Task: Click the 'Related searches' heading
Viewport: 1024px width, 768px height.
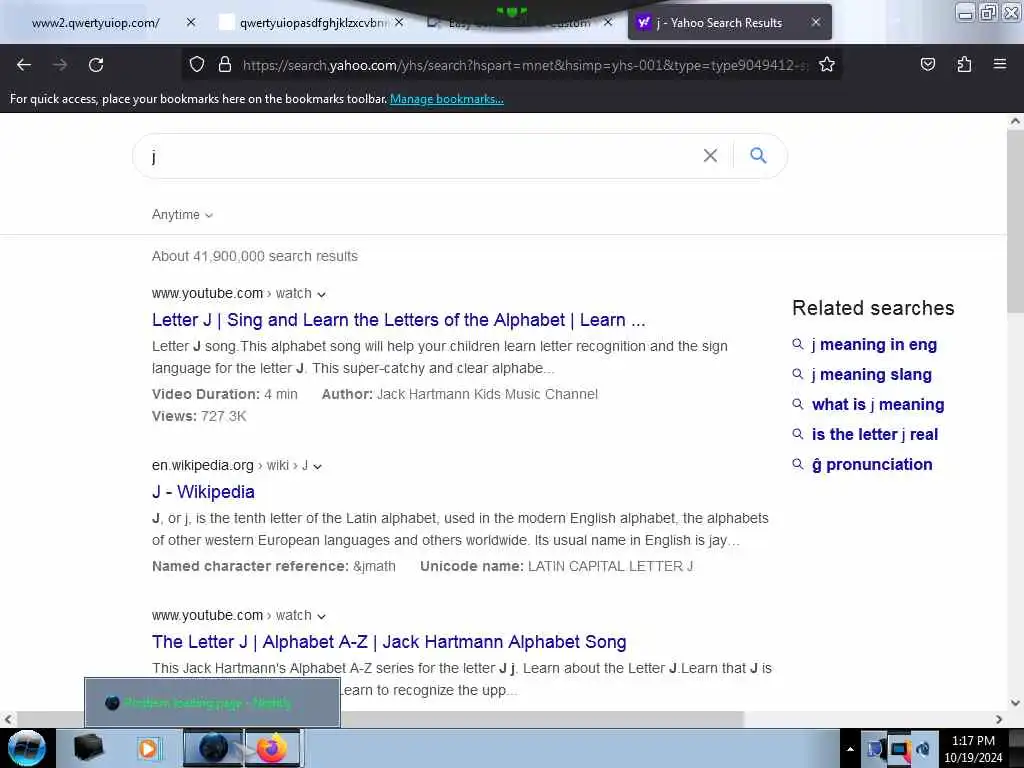Action: pyautogui.click(x=873, y=308)
